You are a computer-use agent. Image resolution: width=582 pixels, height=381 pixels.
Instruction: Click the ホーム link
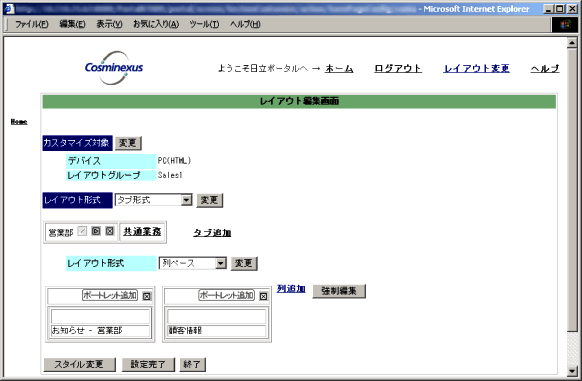click(x=339, y=68)
